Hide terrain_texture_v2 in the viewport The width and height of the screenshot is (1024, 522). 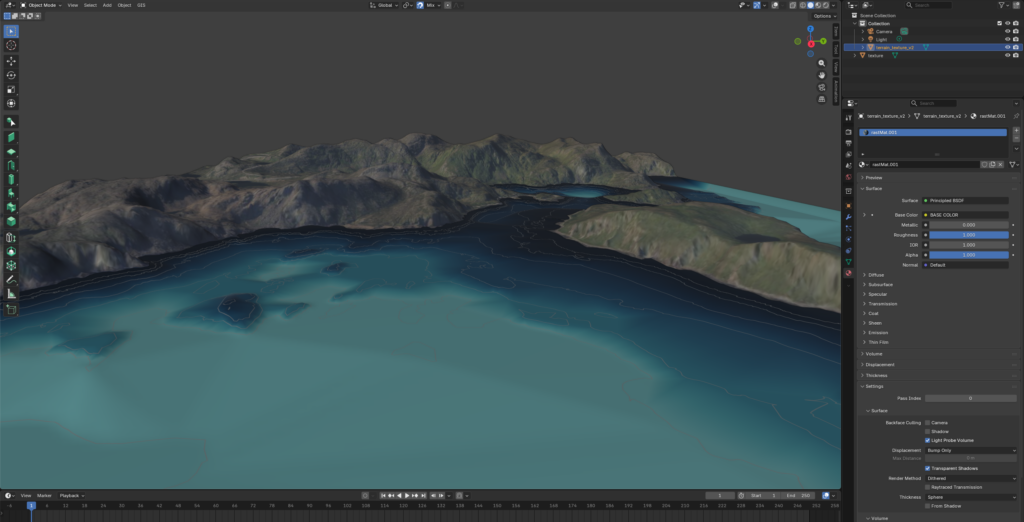coord(1007,47)
